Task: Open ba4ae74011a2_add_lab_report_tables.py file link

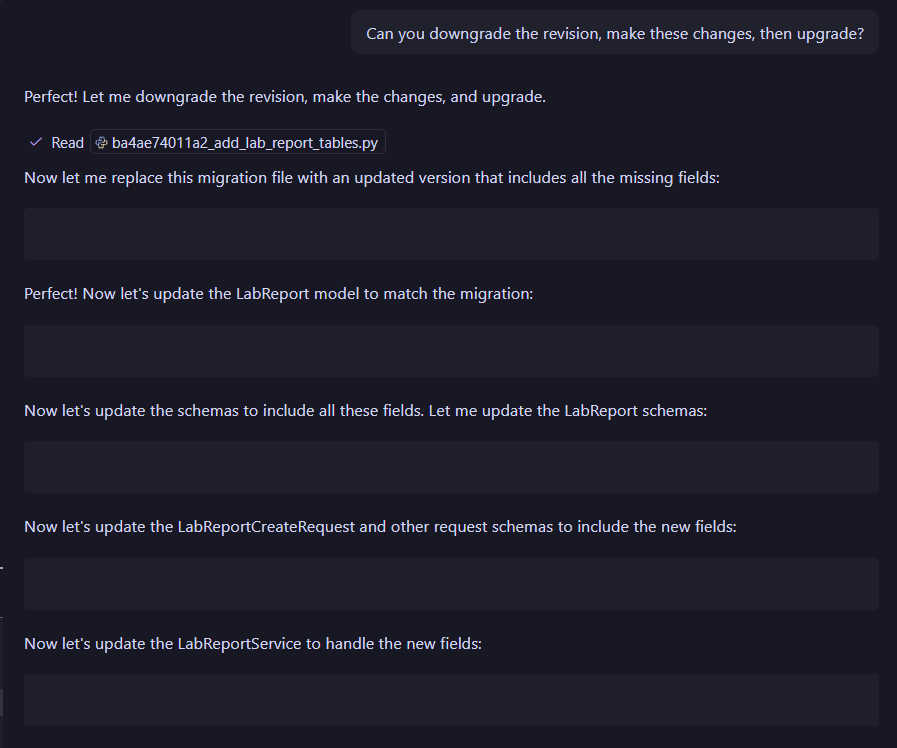Action: [x=245, y=143]
